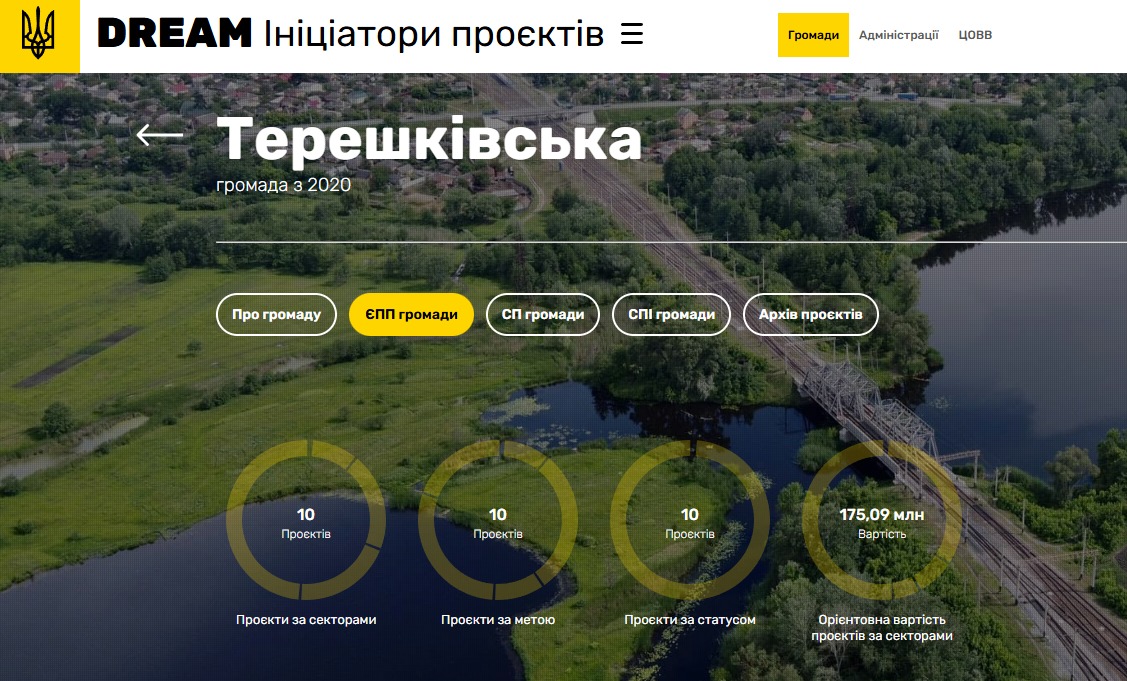The image size is (1127, 681).
Task: Show the СП громади section
Action: (542, 315)
